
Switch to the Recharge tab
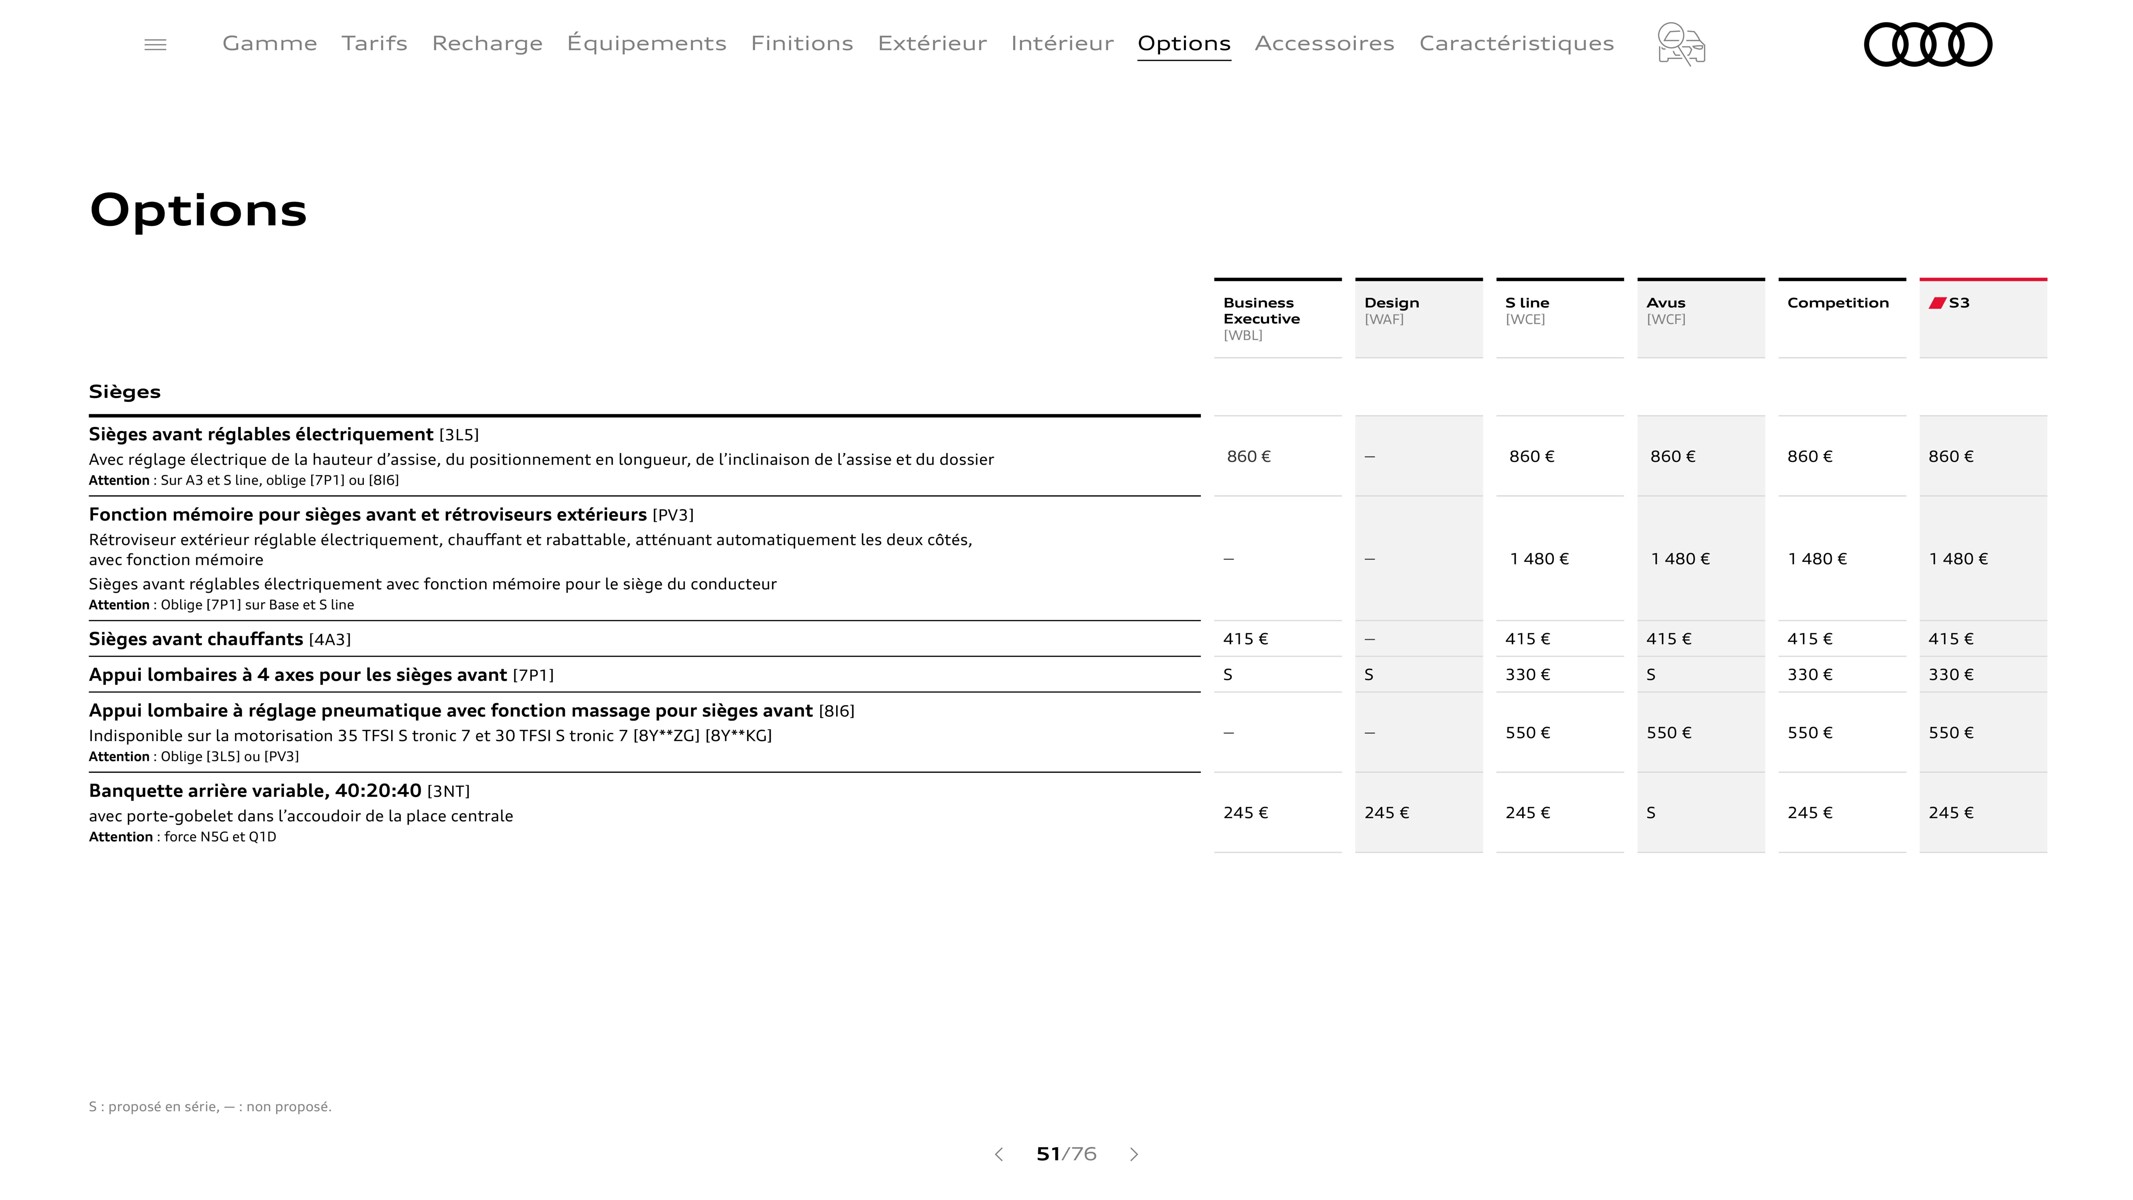coord(487,44)
